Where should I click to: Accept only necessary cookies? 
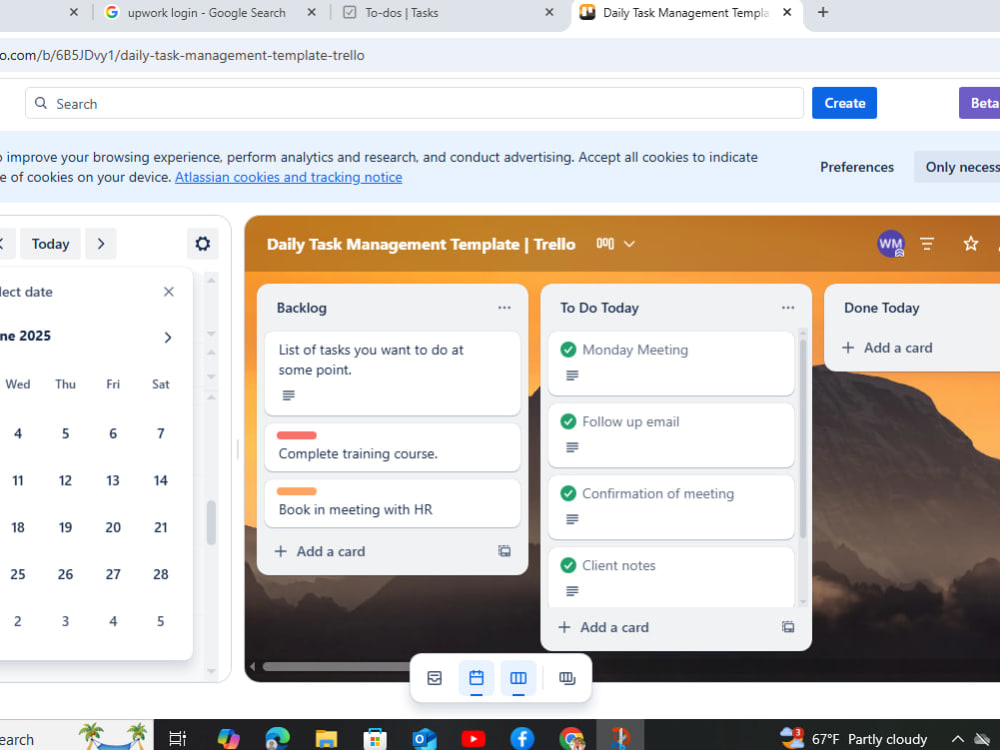(x=958, y=167)
